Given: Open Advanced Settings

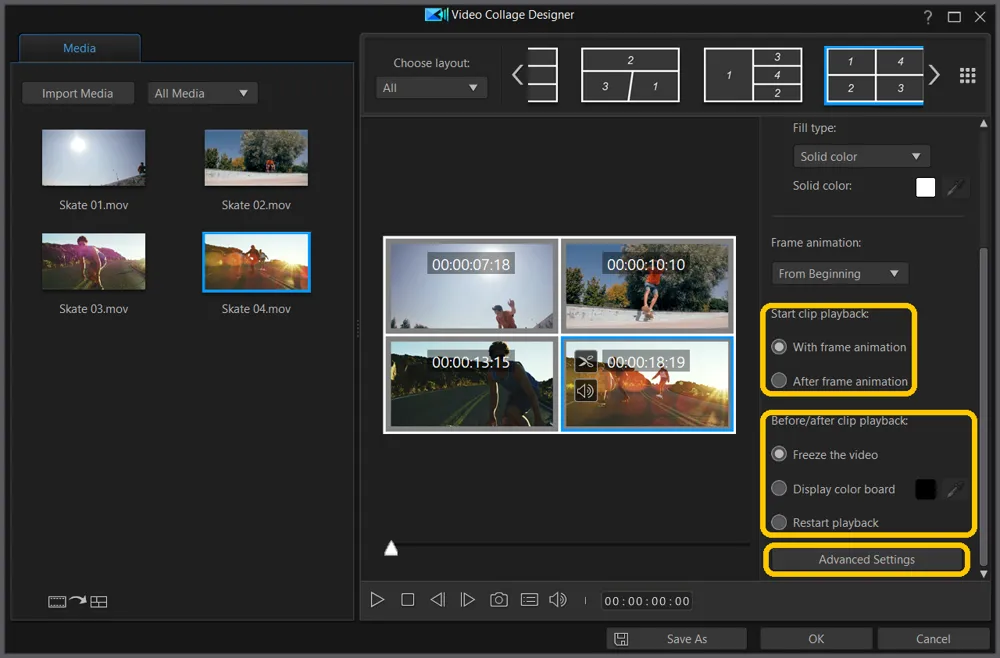Looking at the screenshot, I should [x=867, y=559].
